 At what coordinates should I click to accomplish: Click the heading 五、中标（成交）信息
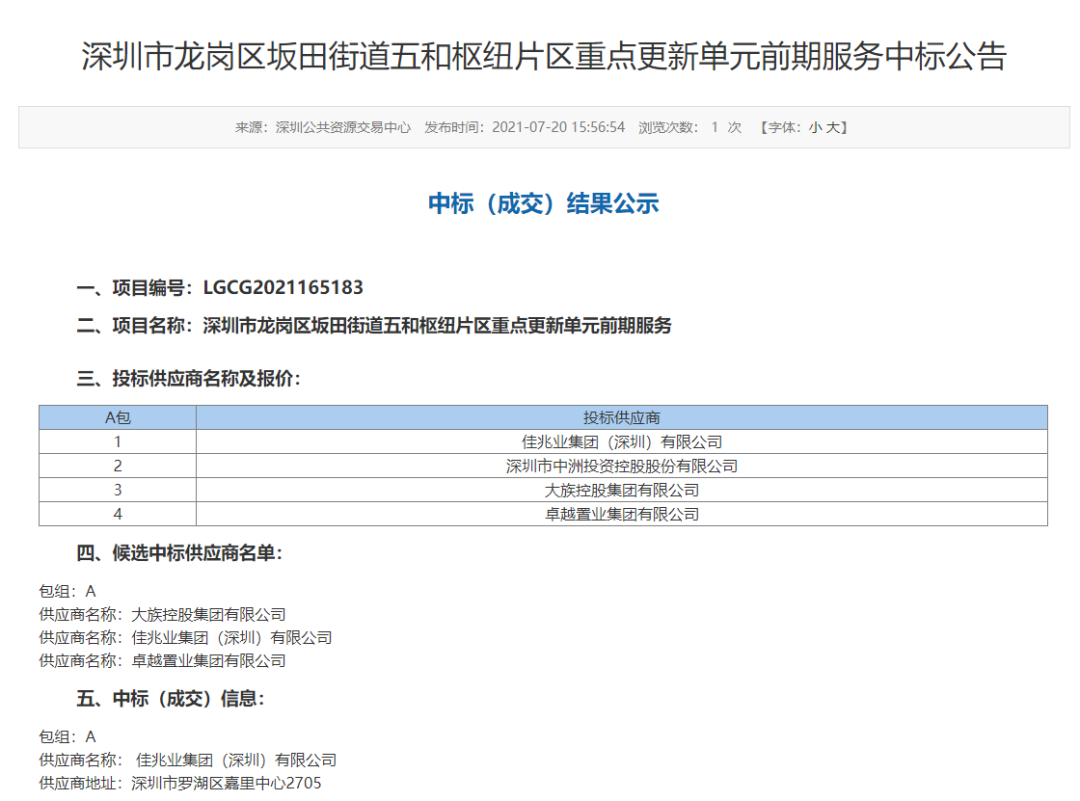170,699
